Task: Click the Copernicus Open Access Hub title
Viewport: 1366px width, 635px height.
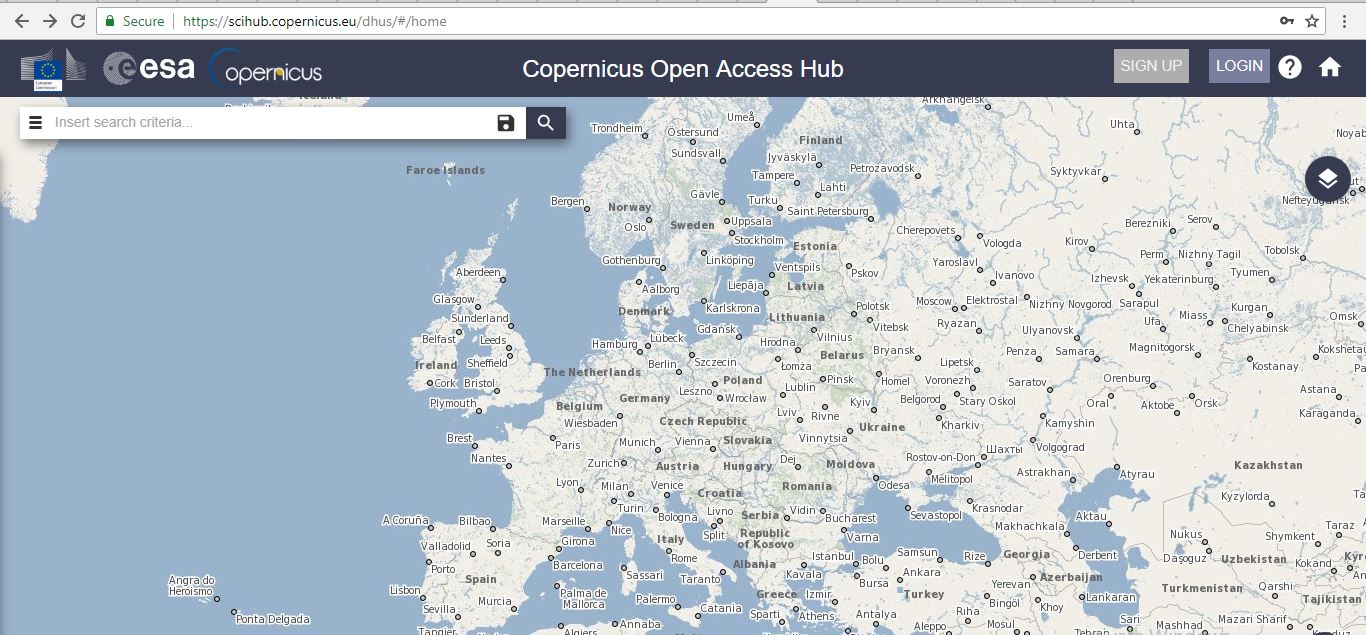Action: click(x=683, y=69)
